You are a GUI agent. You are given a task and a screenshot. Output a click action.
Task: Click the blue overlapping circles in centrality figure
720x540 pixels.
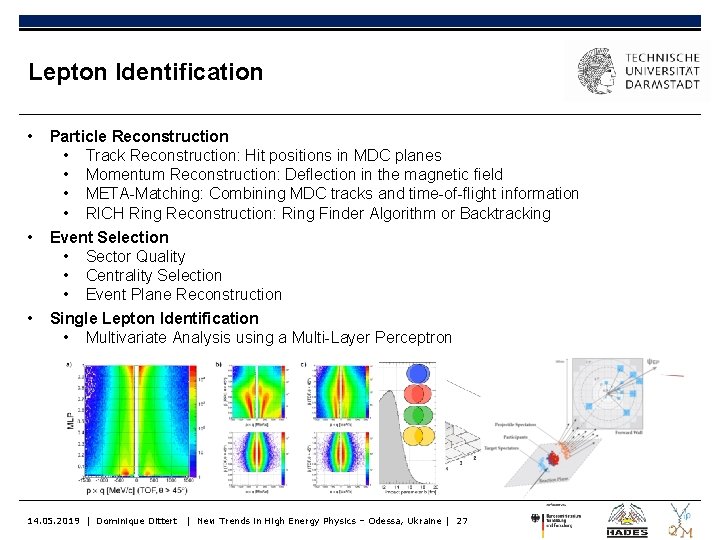point(418,374)
